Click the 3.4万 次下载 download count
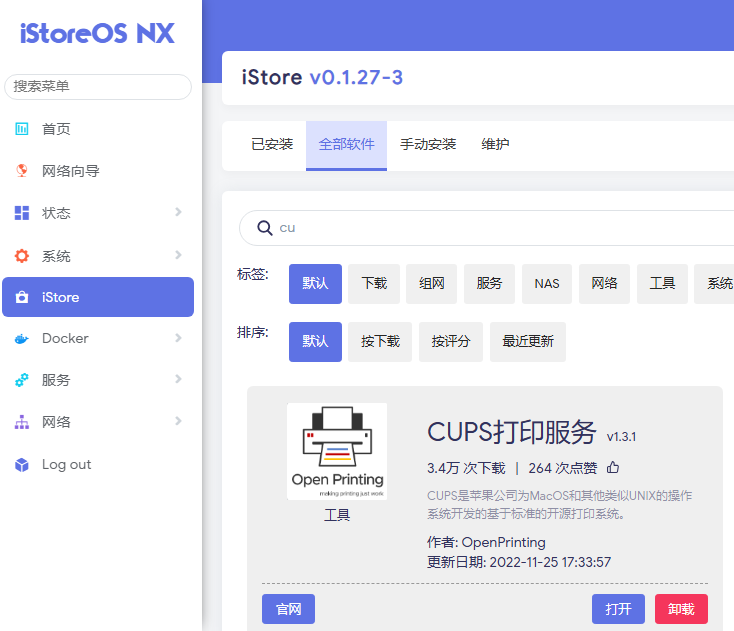 tap(466, 468)
